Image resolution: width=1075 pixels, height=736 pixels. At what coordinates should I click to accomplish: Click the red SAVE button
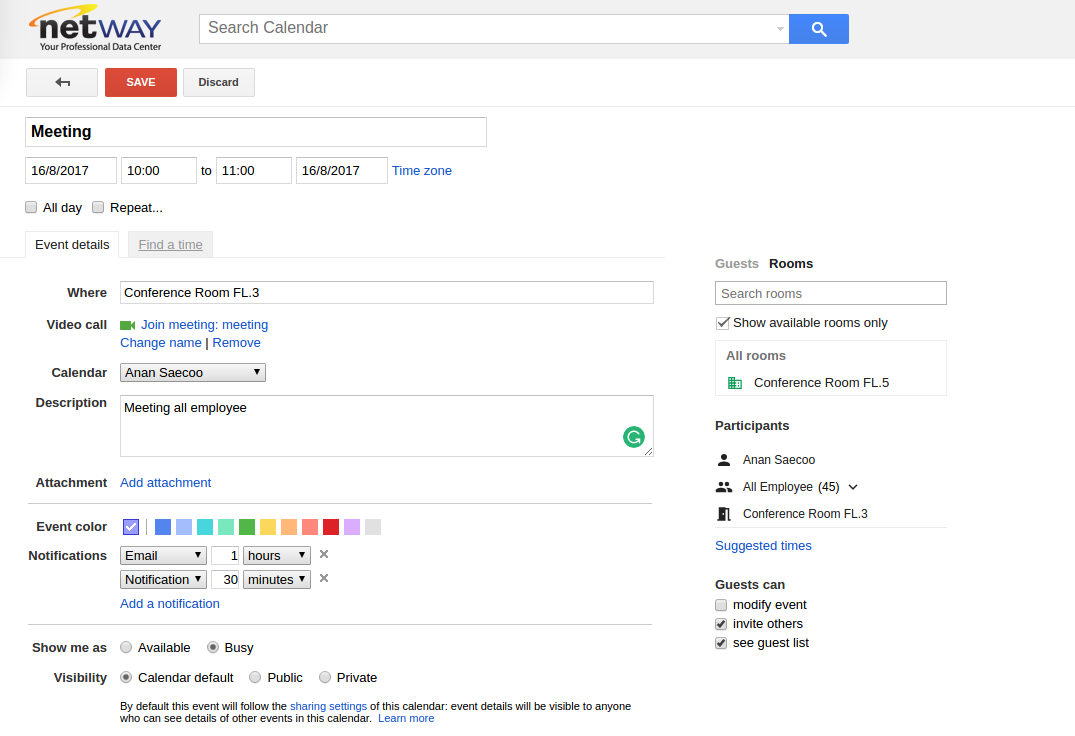pyautogui.click(x=141, y=82)
